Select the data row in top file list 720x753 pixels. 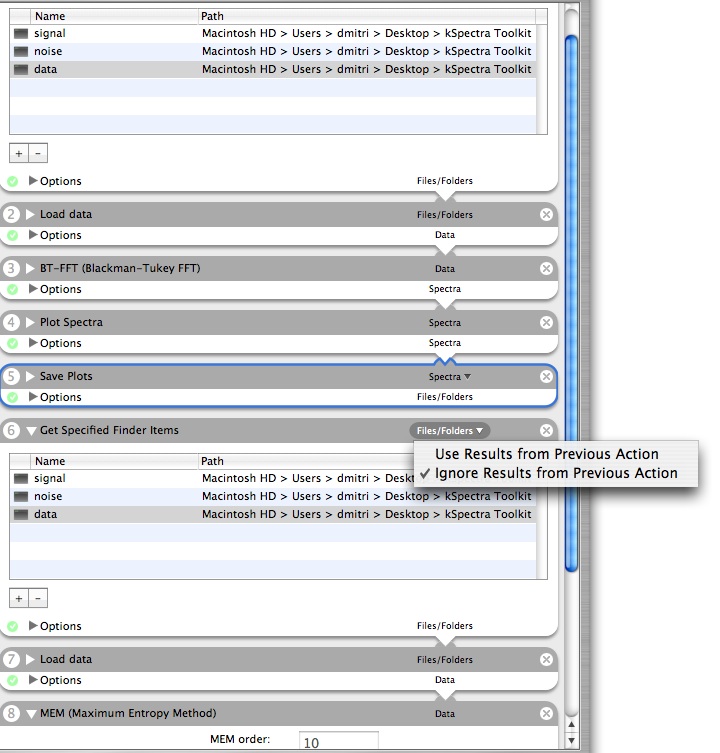[273, 69]
